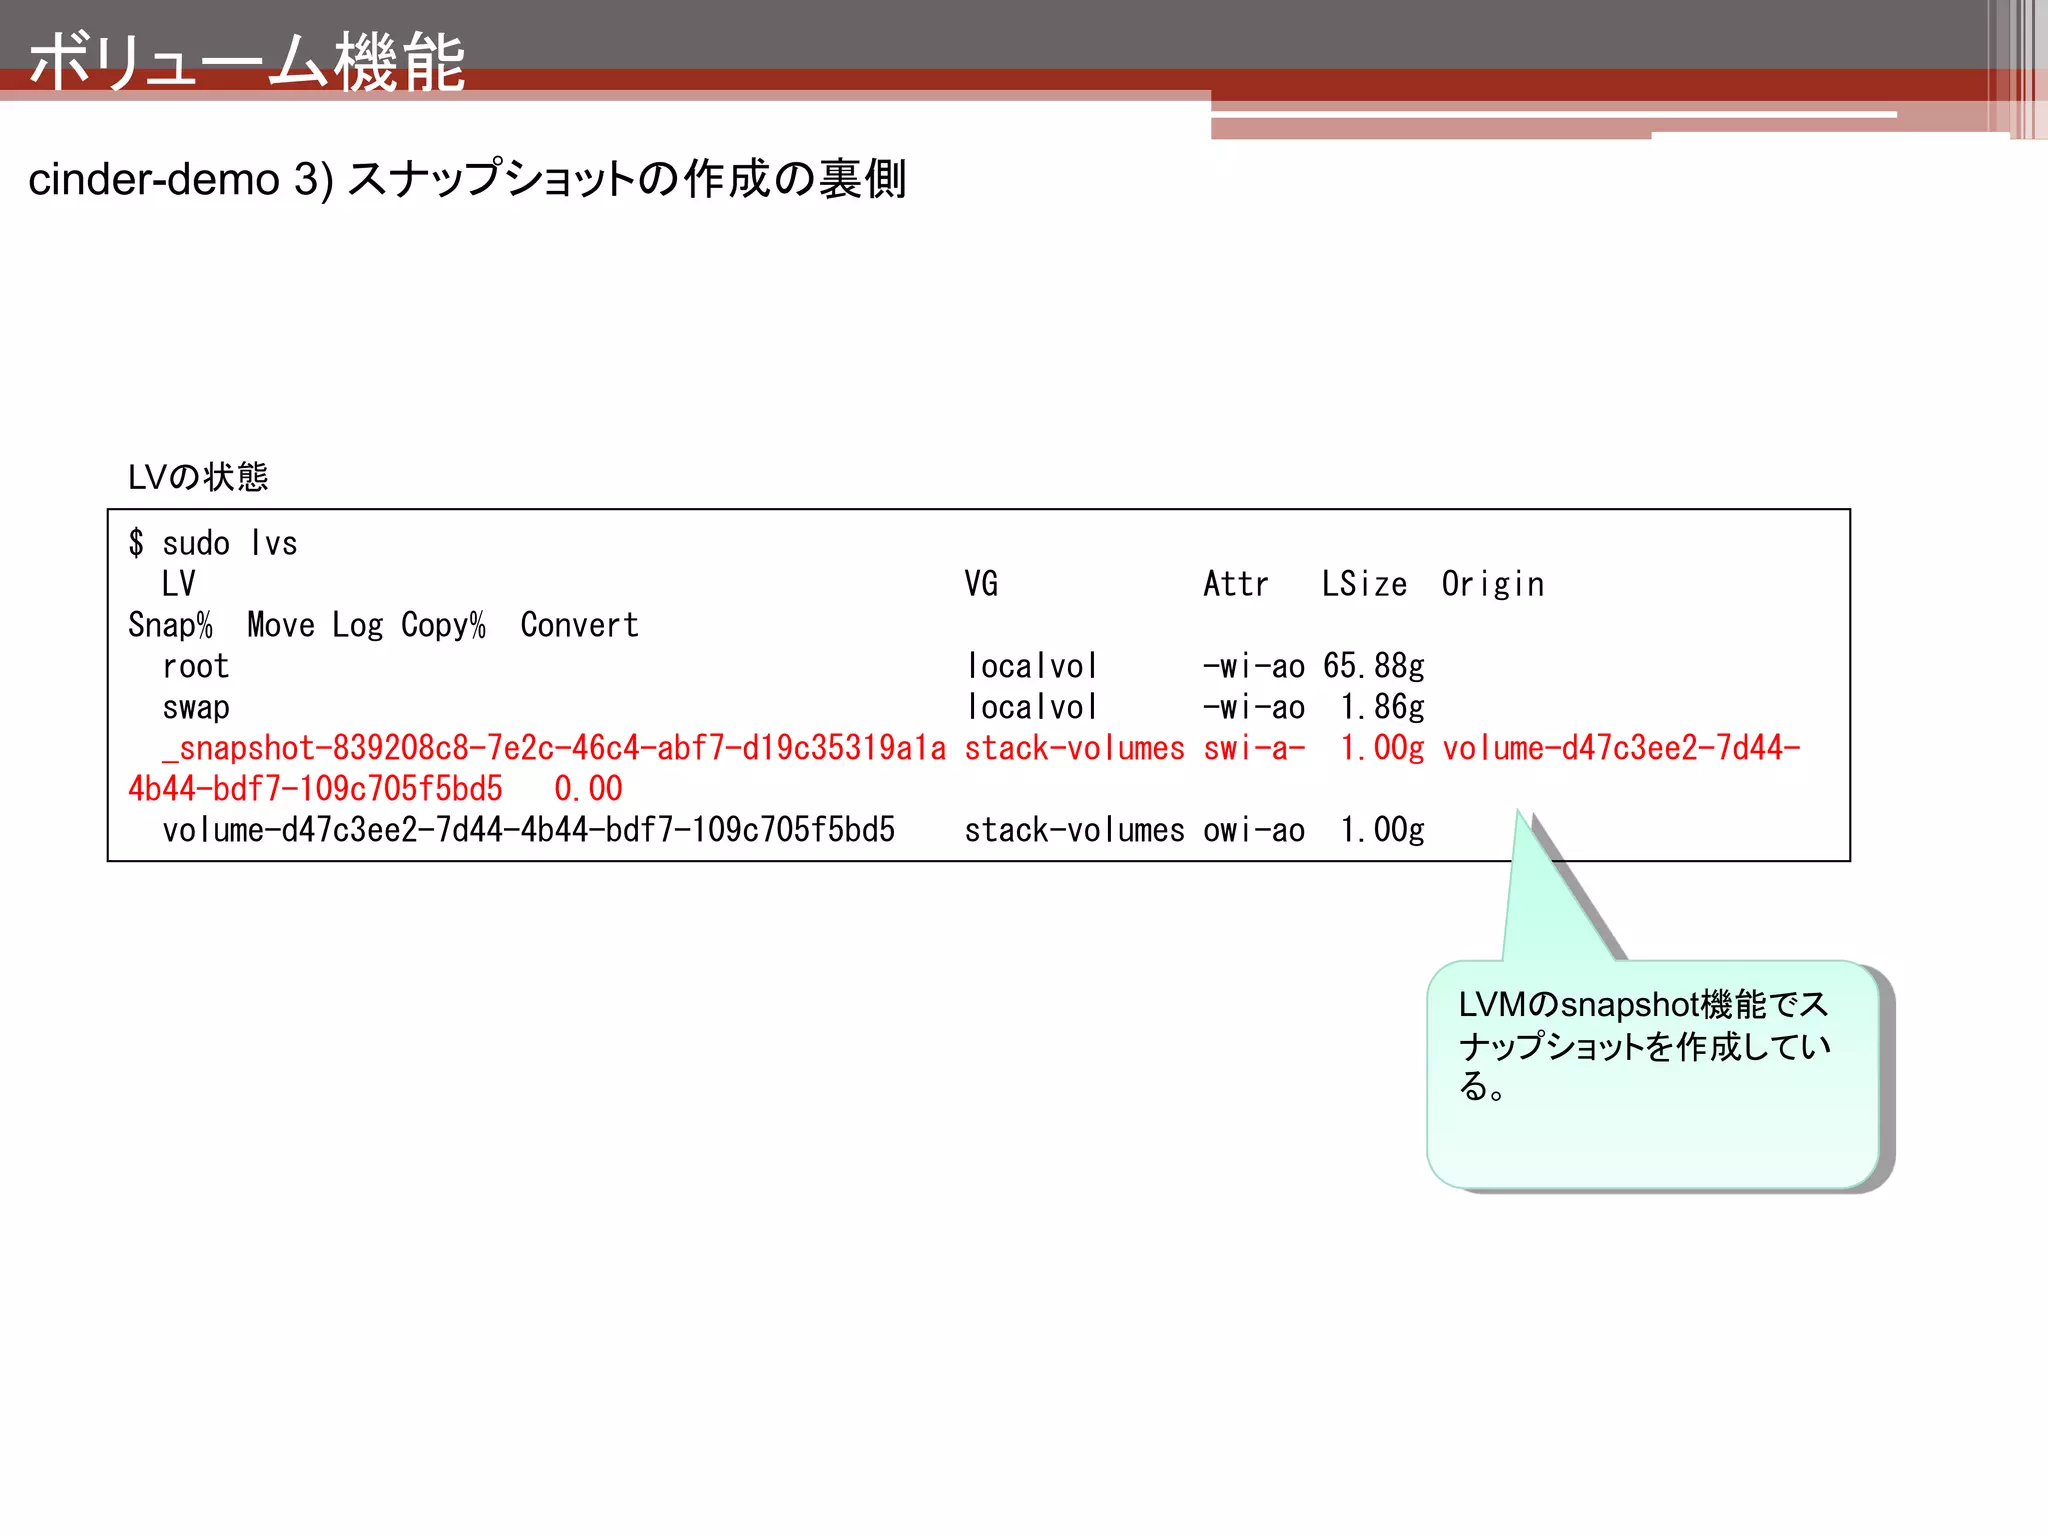Click the swi-a- attribute value
2048x1536 pixels.
[x=1254, y=748]
